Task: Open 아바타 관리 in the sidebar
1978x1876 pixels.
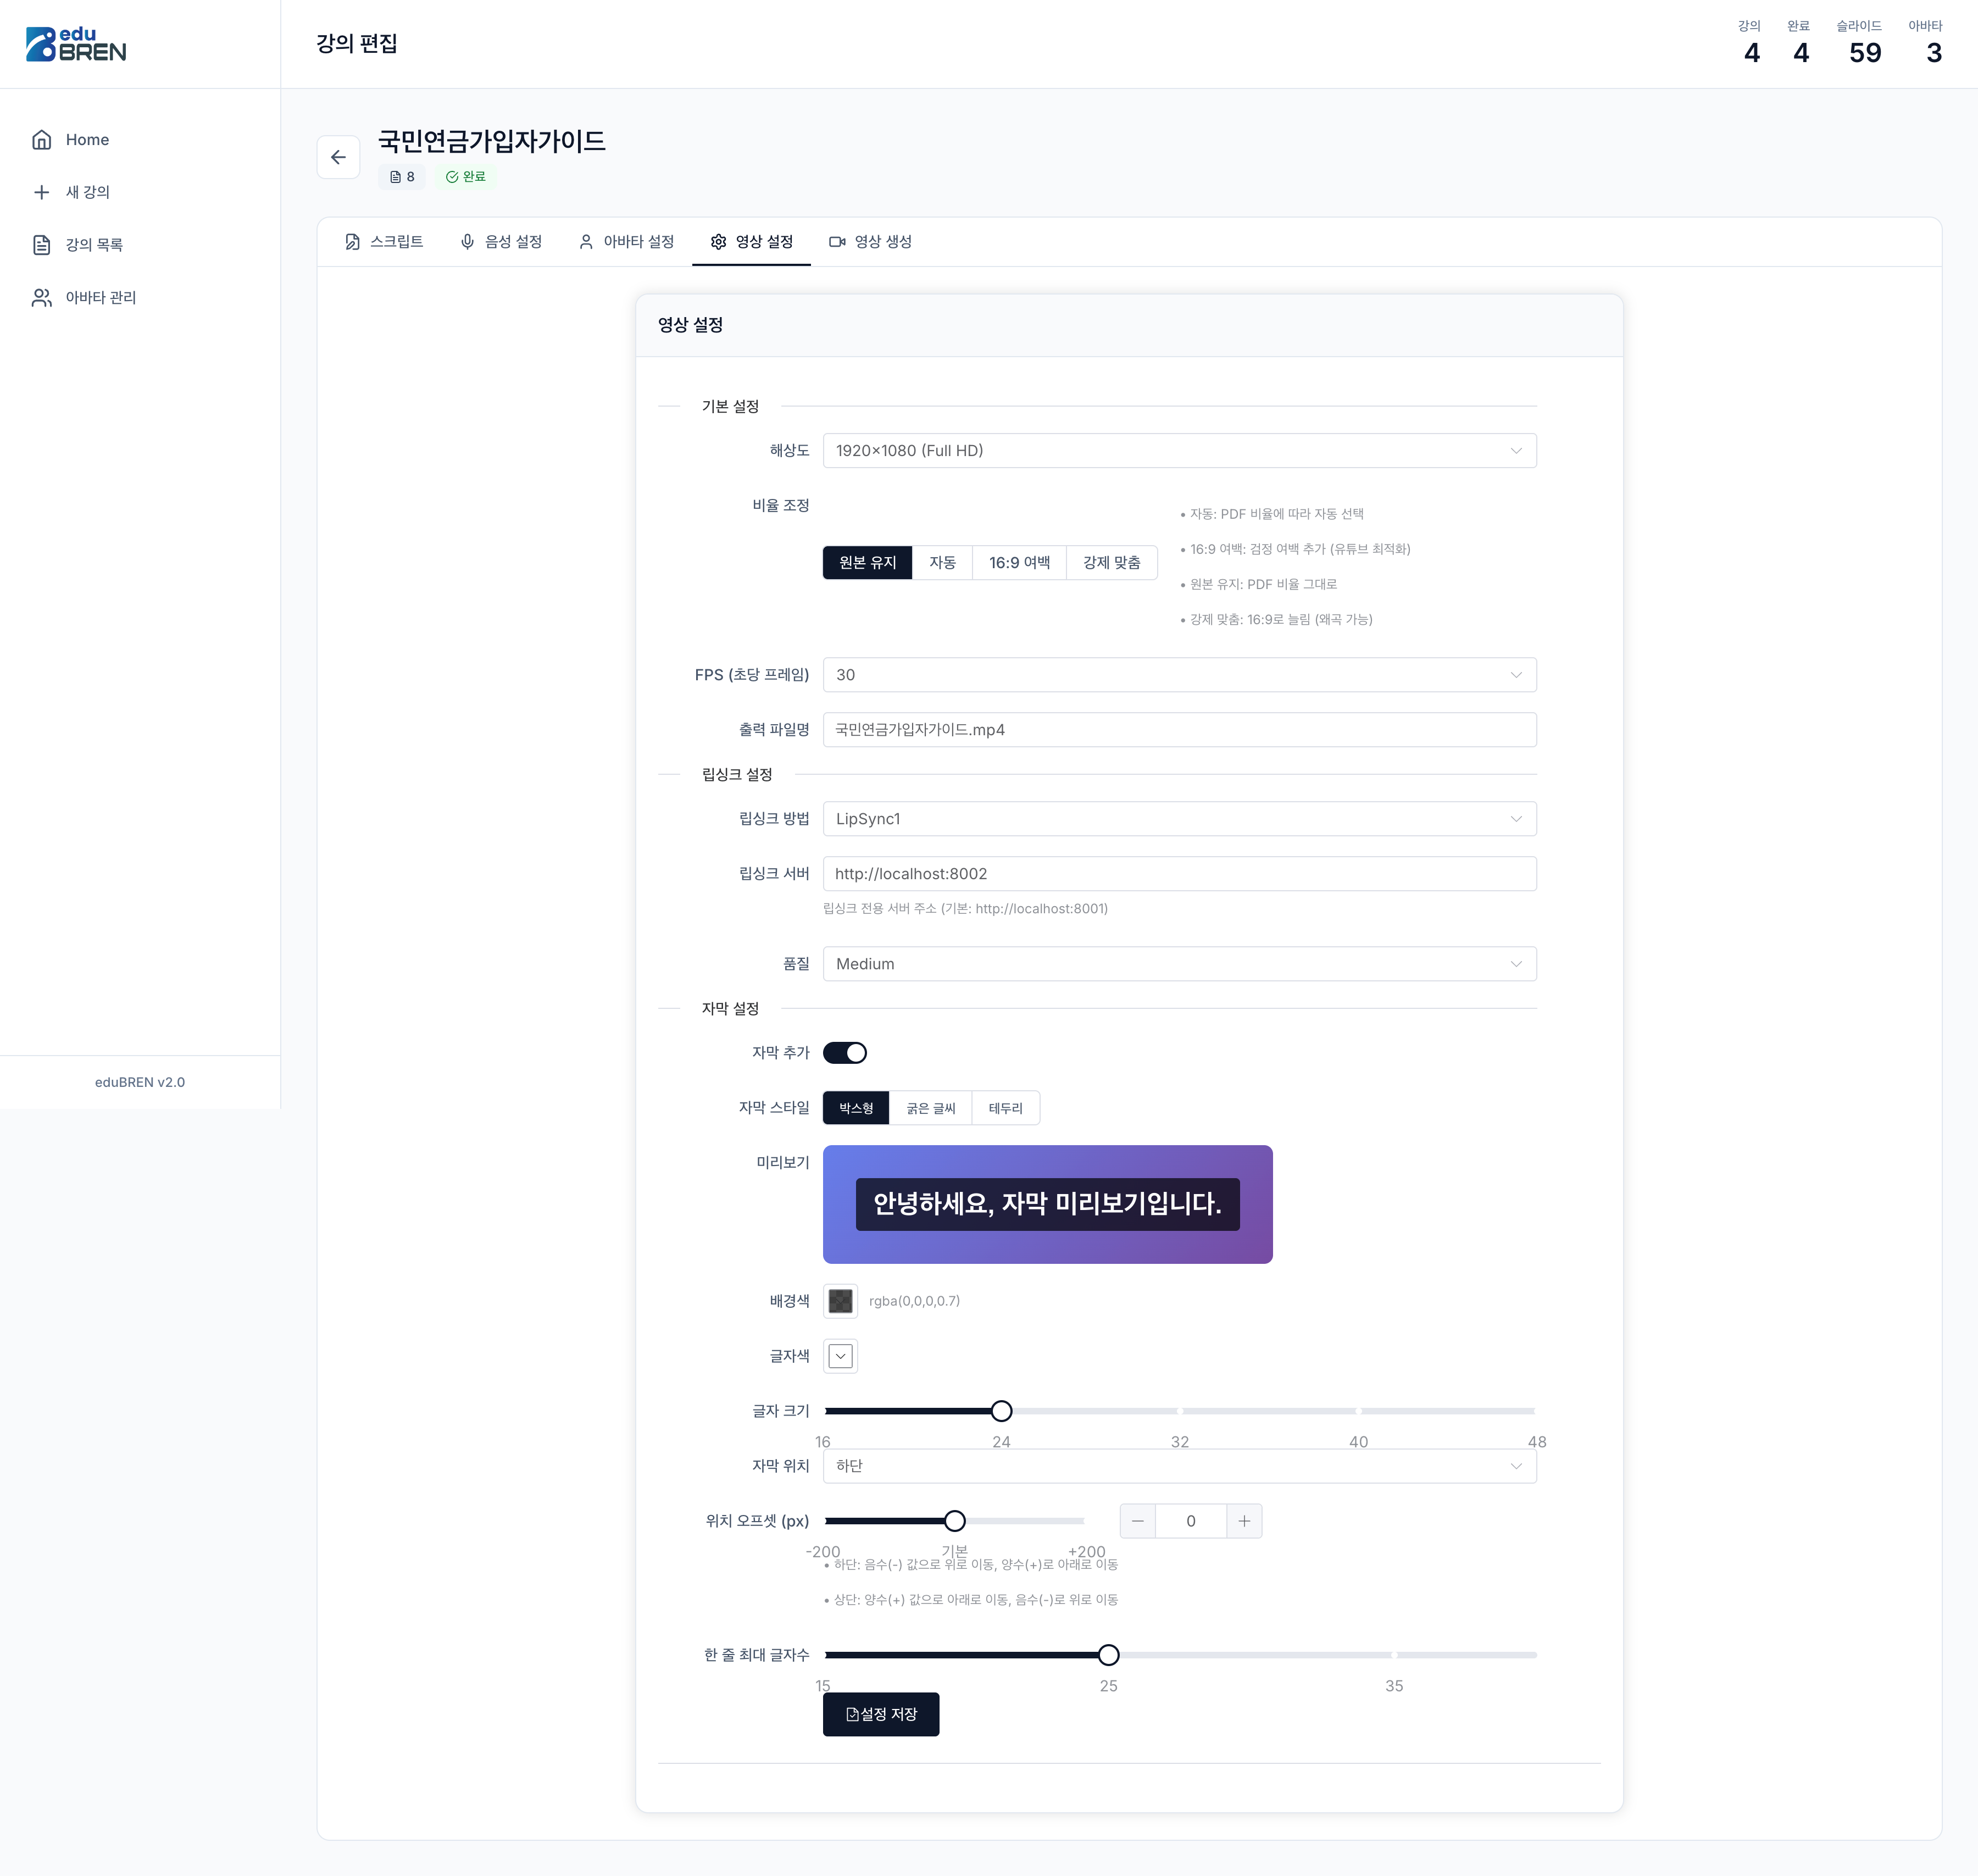Action: [x=140, y=298]
